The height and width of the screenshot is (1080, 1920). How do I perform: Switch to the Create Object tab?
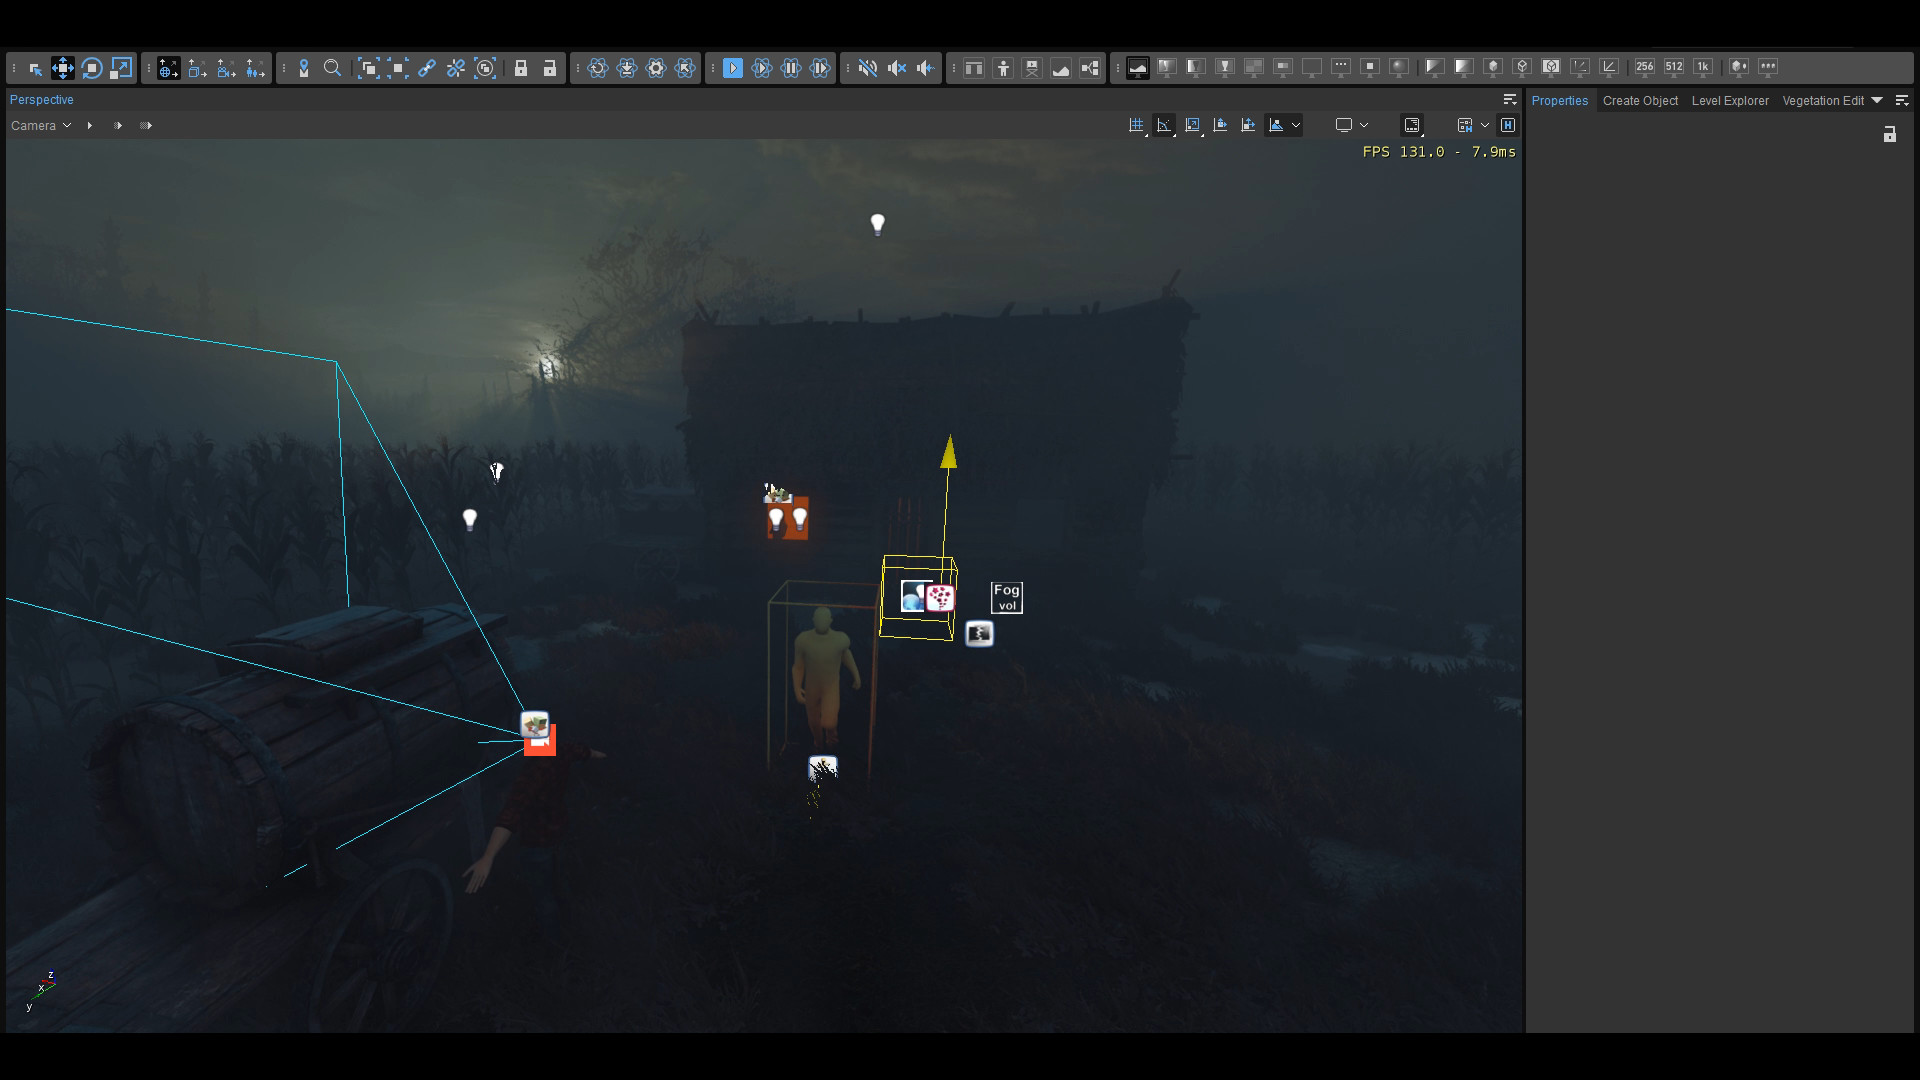coord(1640,100)
